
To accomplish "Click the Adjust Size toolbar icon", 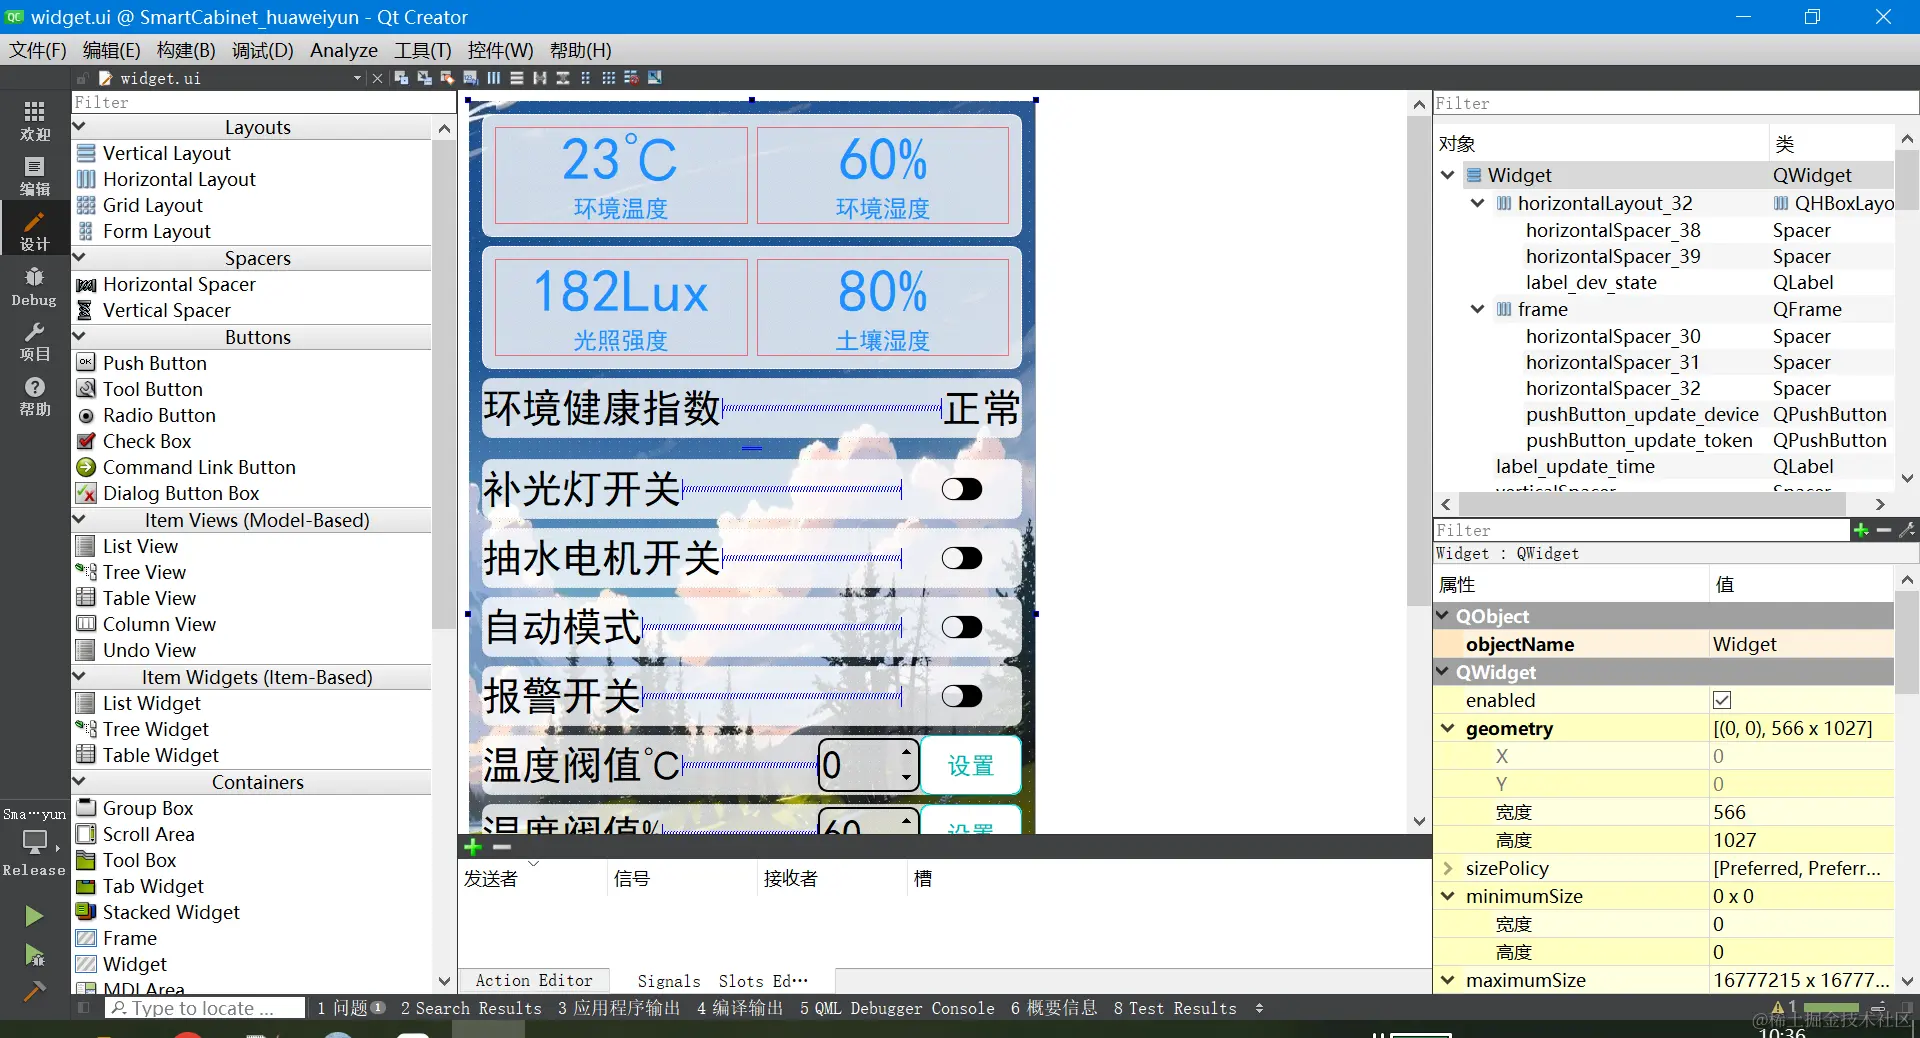I will pyautogui.click(x=655, y=78).
